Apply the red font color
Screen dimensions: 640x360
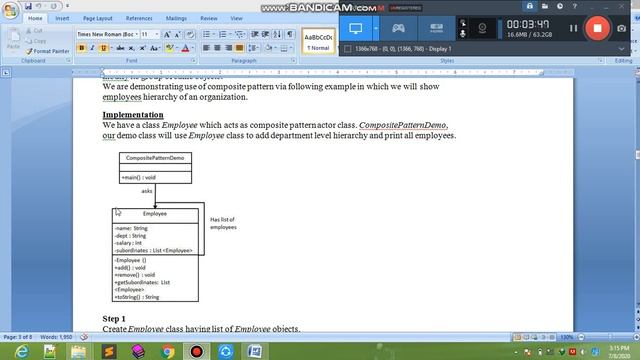185,48
